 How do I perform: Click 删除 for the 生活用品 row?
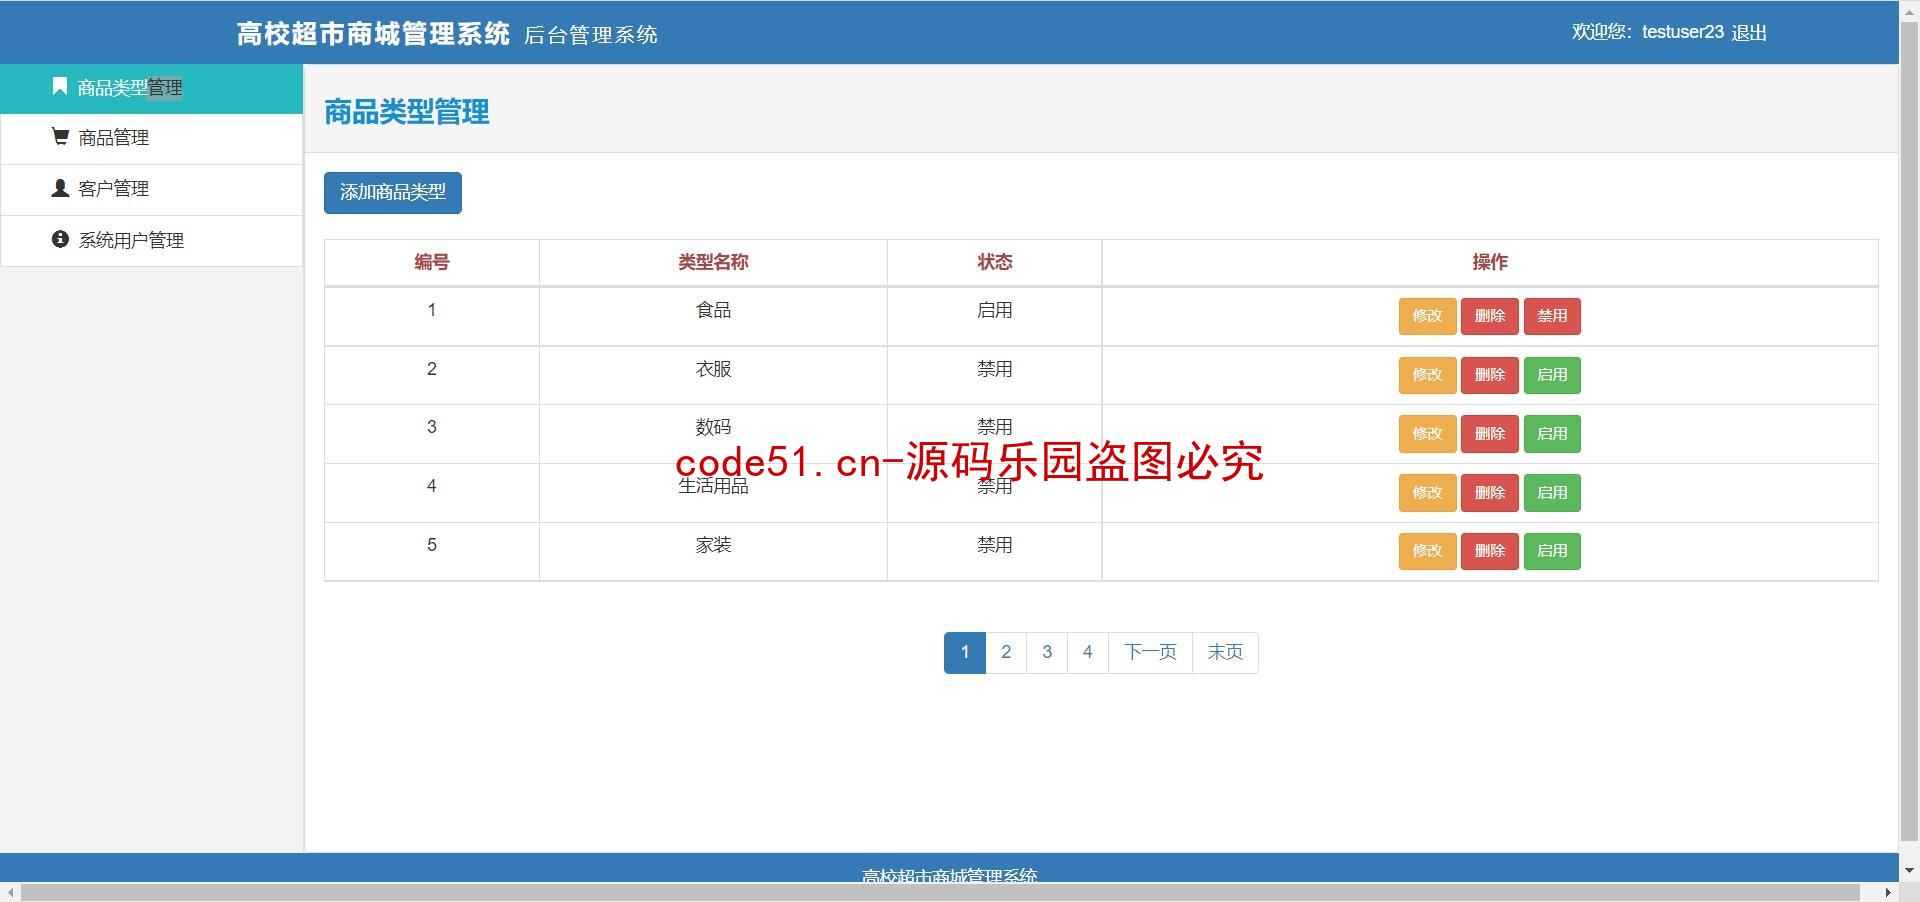(1489, 493)
